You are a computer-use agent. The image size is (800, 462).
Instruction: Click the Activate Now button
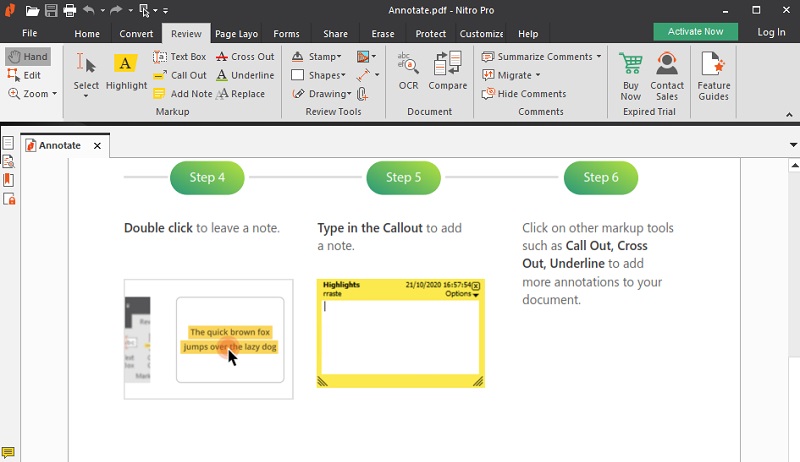coord(695,32)
